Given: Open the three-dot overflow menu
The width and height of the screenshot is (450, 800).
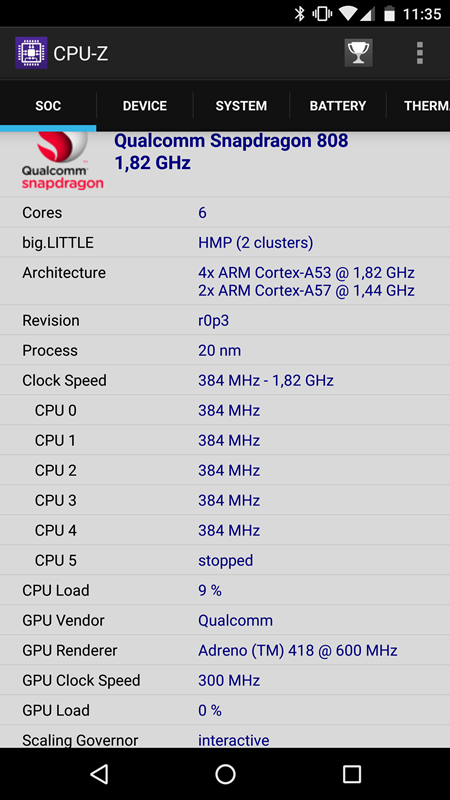Looking at the screenshot, I should pos(419,53).
